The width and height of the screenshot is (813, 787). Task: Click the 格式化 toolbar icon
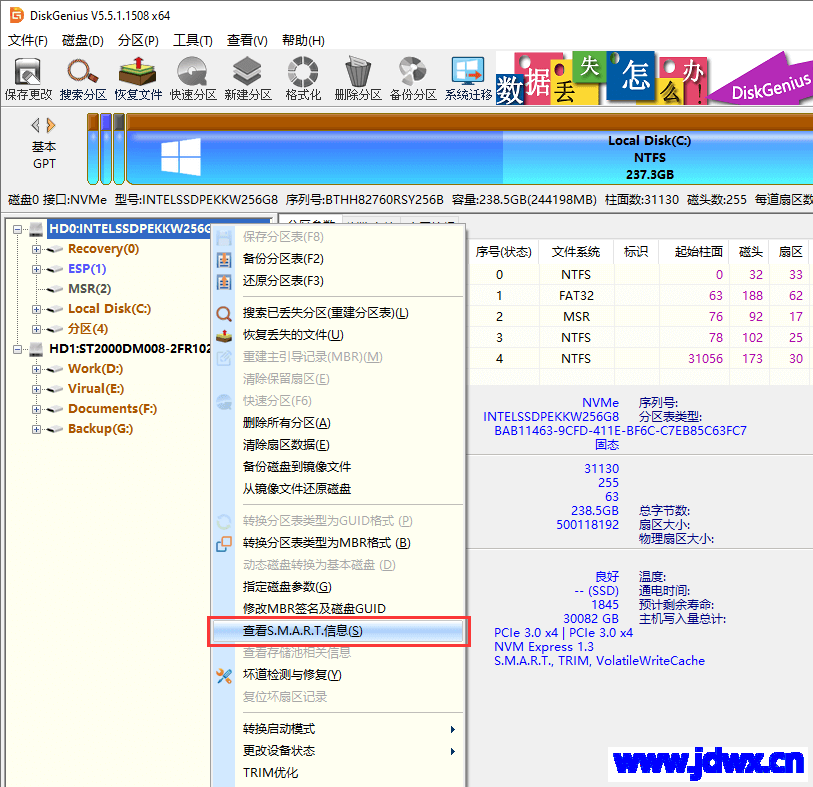click(303, 72)
